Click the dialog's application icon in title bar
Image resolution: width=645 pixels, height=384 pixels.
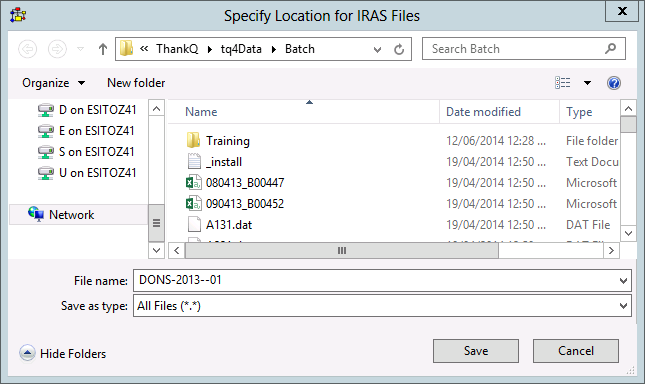[x=19, y=15]
